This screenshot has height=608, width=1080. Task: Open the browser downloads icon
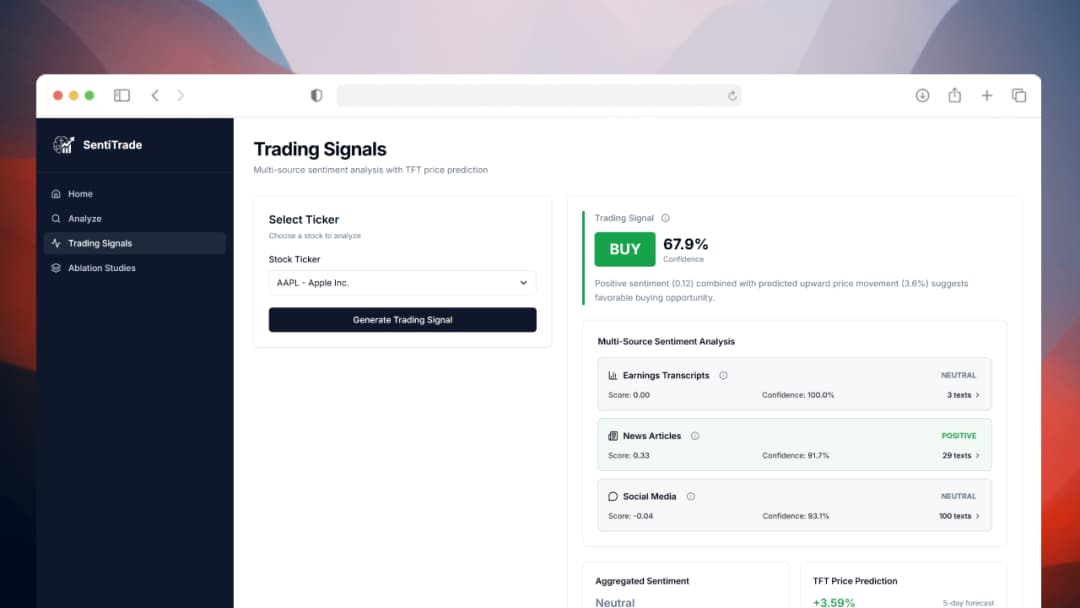[x=922, y=96]
